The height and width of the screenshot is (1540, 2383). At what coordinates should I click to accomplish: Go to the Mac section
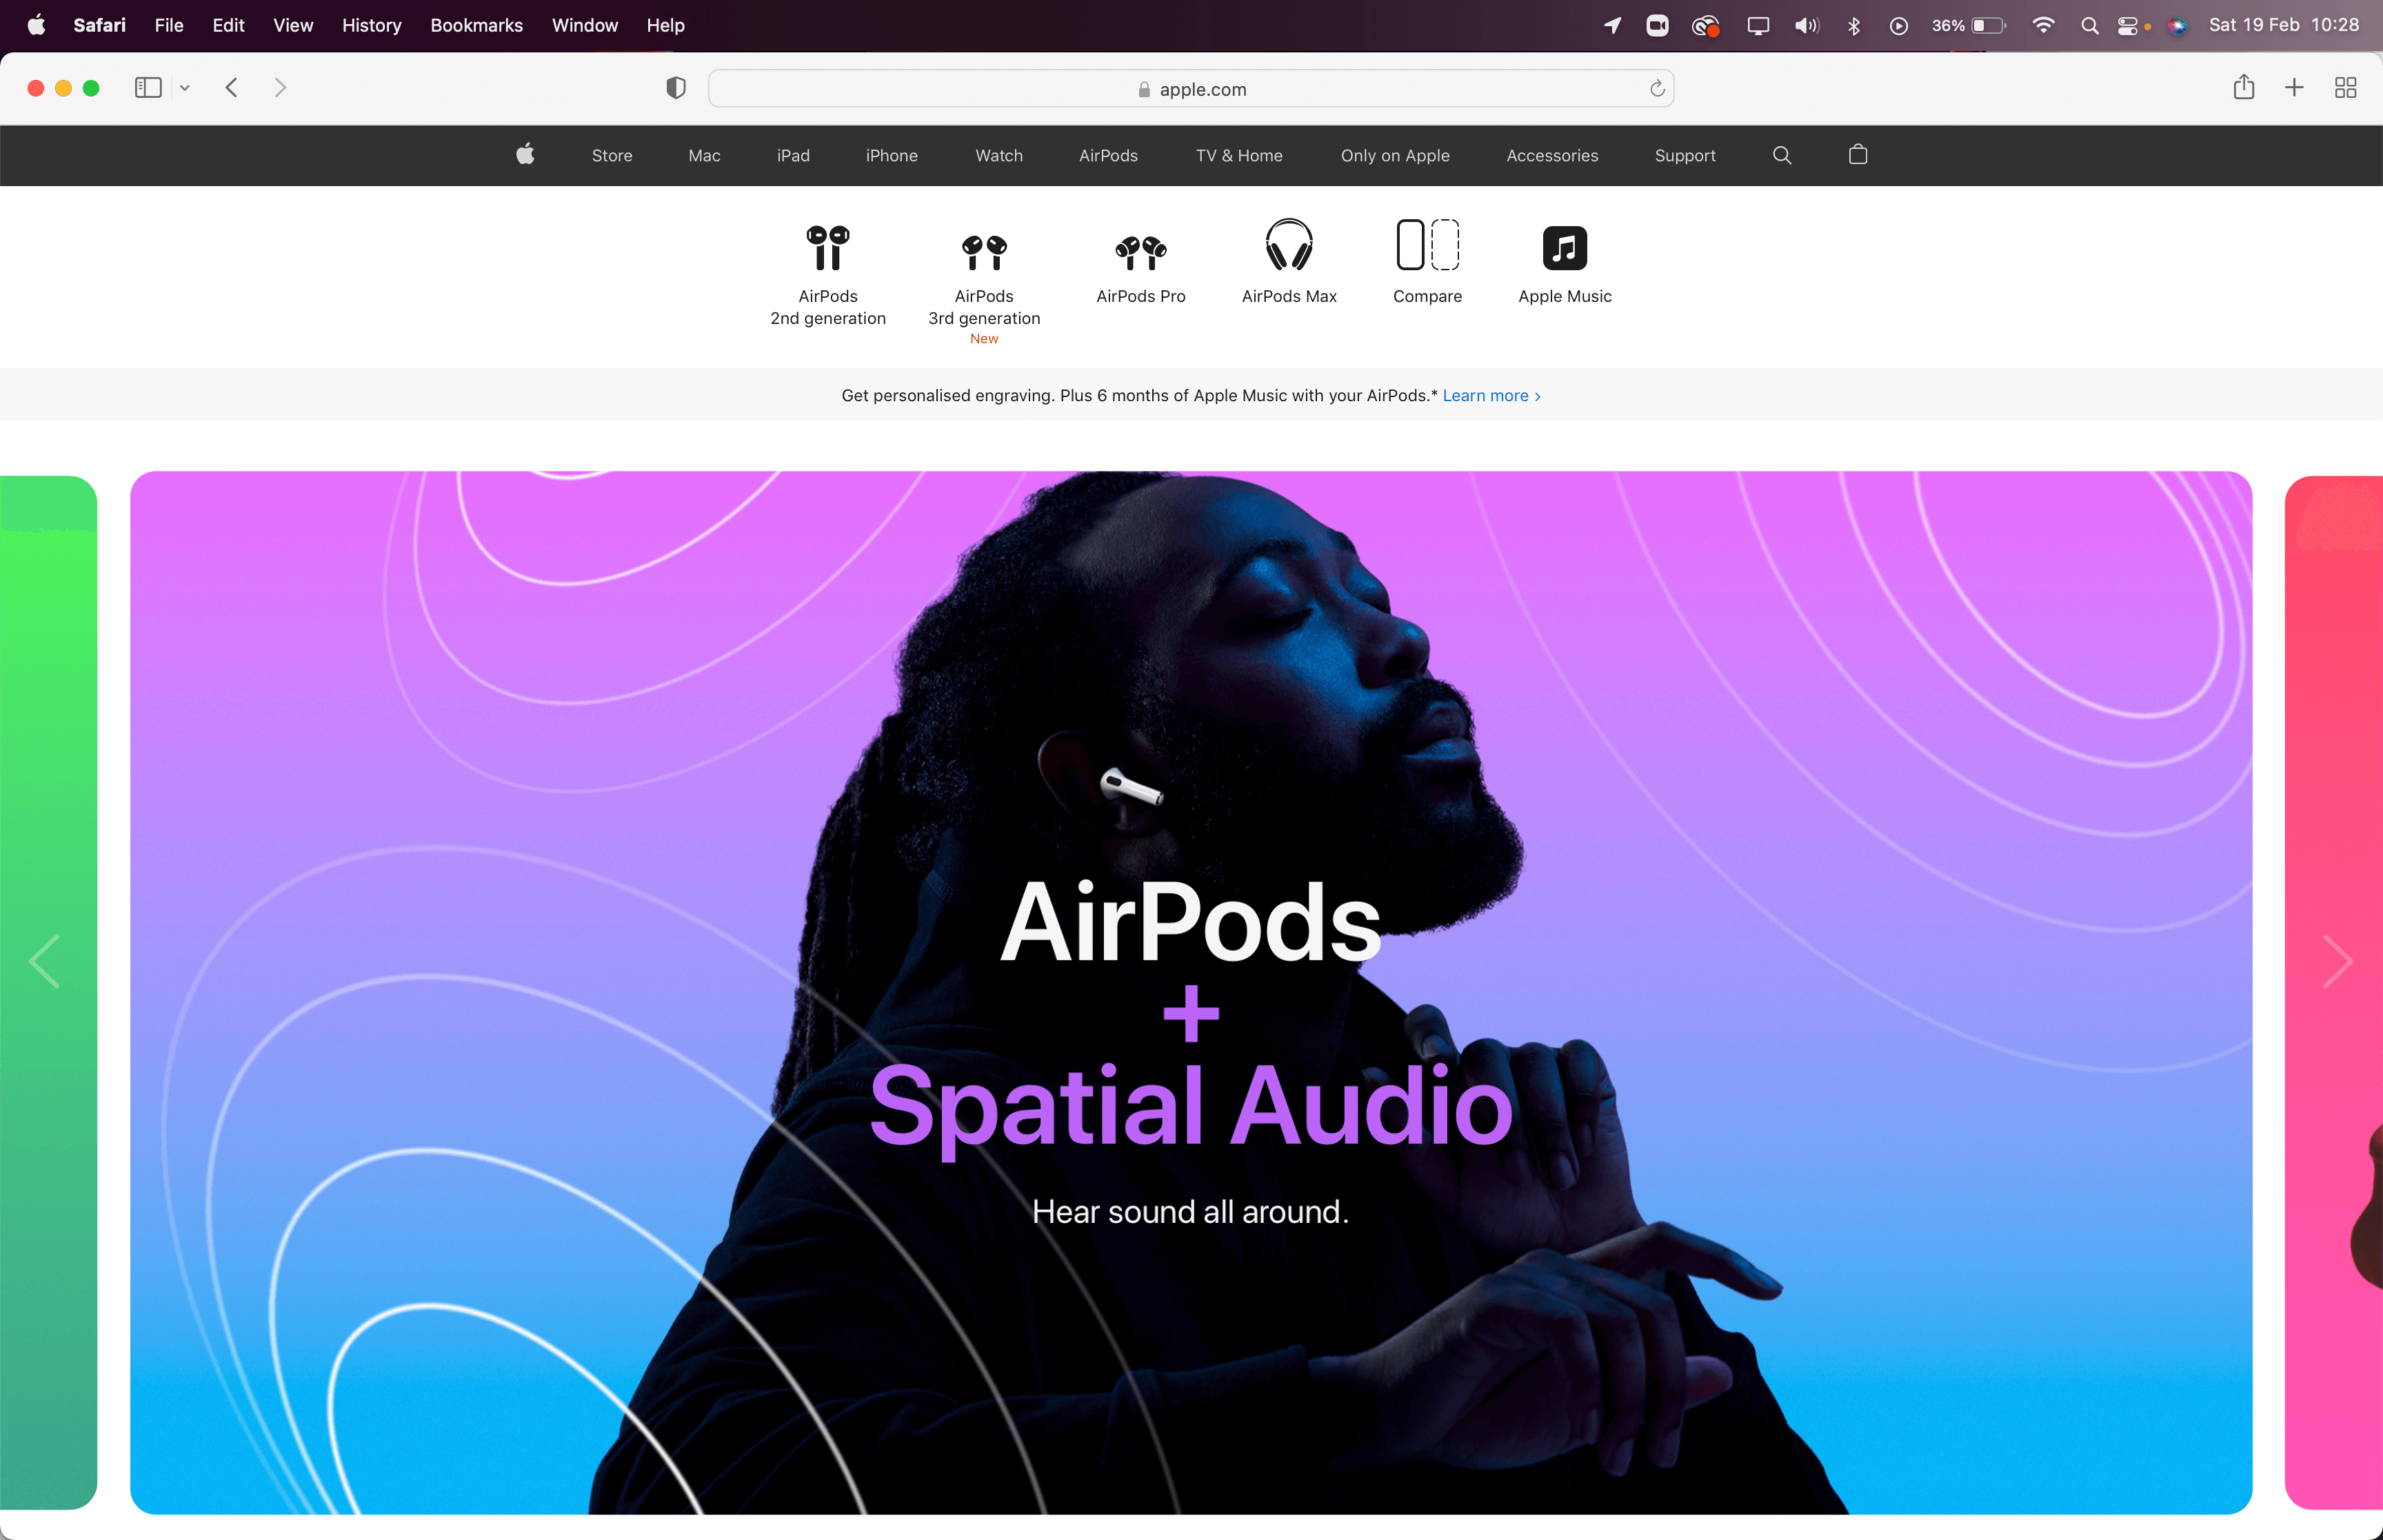[704, 155]
